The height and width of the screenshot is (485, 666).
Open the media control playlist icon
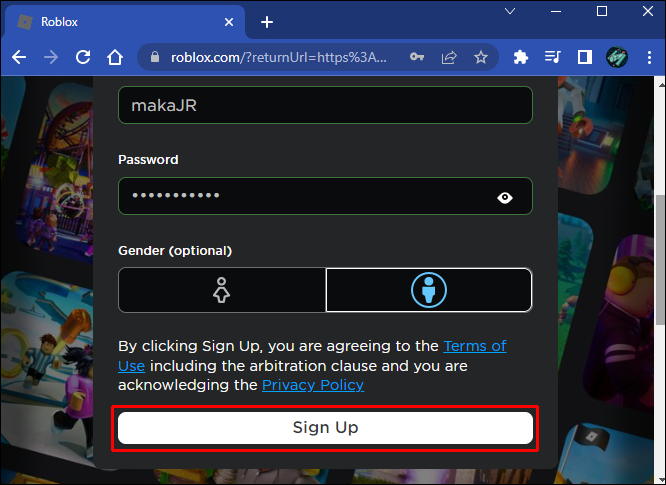tap(553, 56)
